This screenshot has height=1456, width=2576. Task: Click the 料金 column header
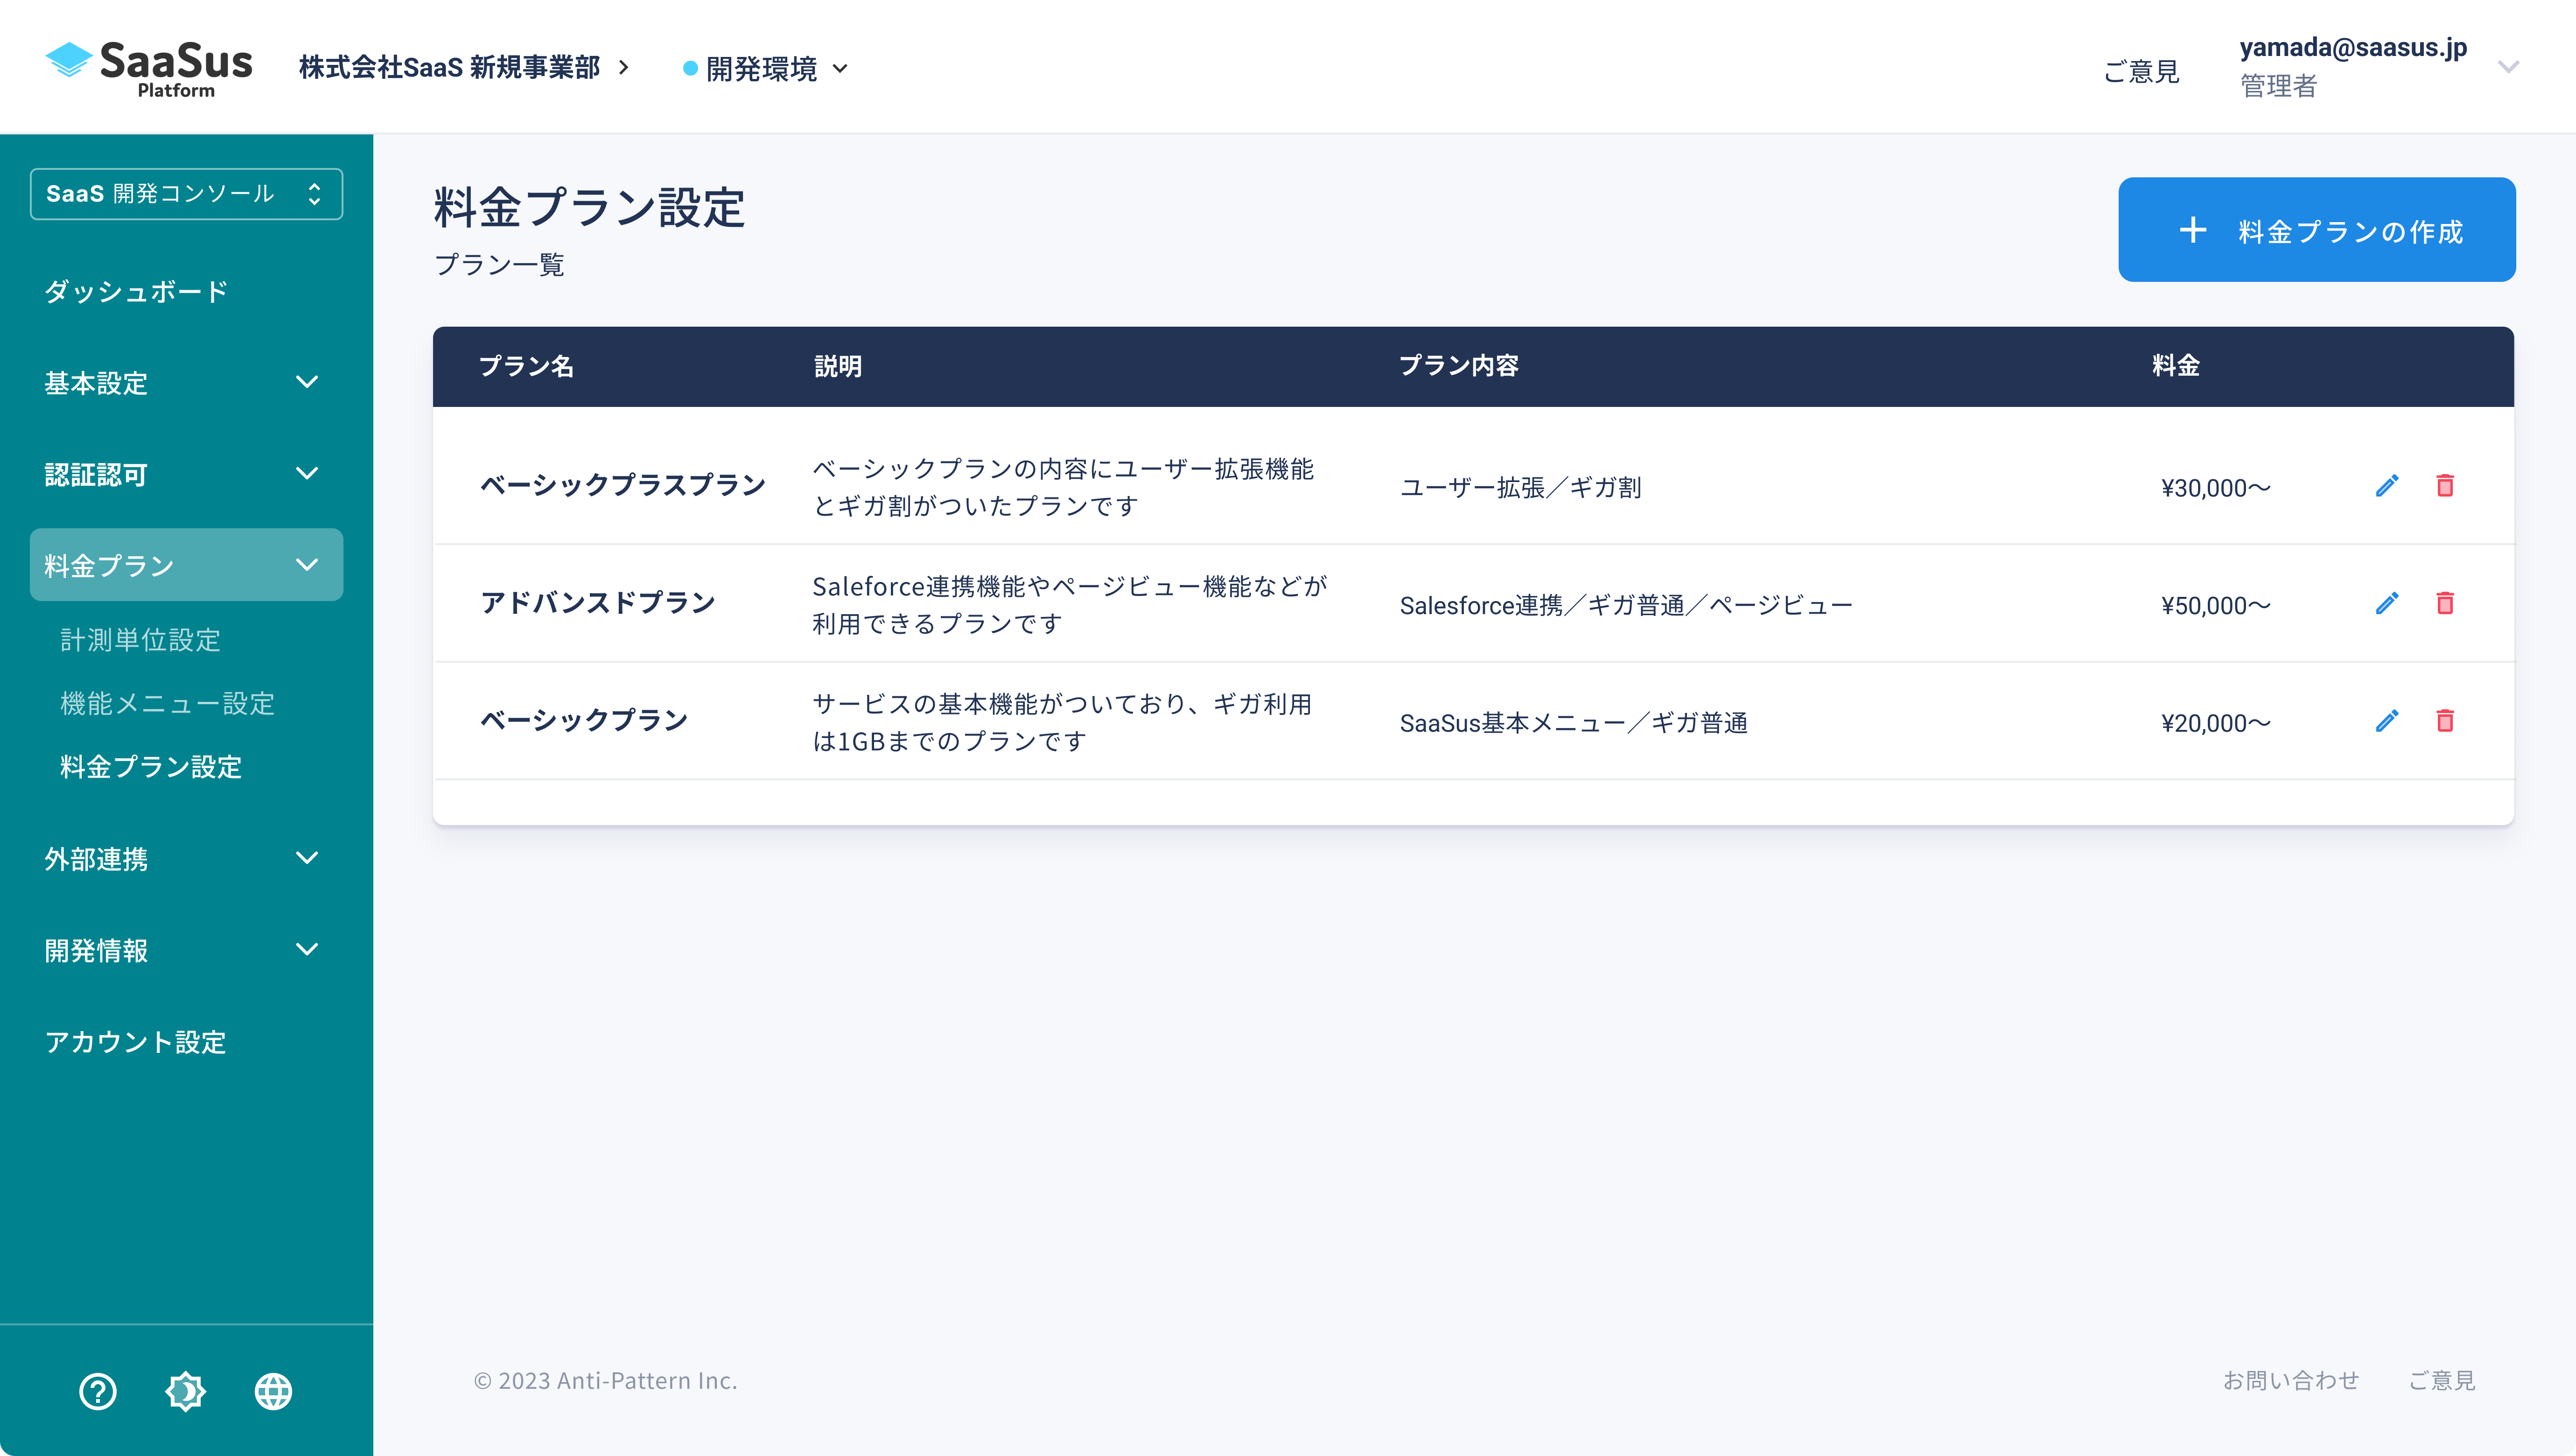pyautogui.click(x=2176, y=366)
